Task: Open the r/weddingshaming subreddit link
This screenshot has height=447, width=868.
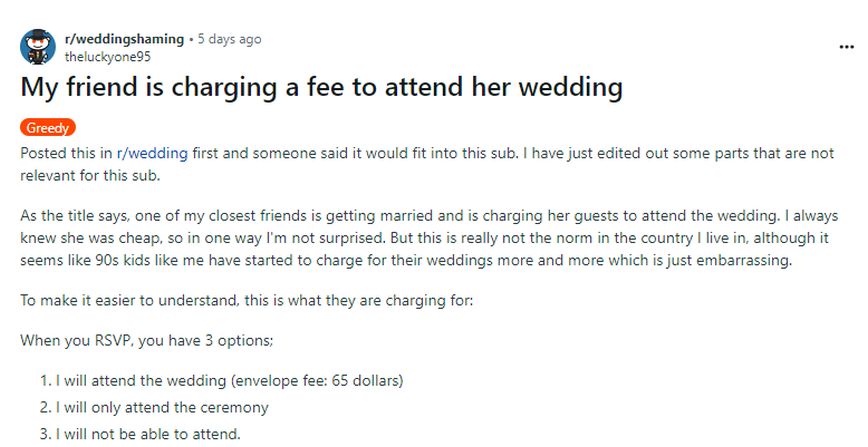Action: click(124, 39)
